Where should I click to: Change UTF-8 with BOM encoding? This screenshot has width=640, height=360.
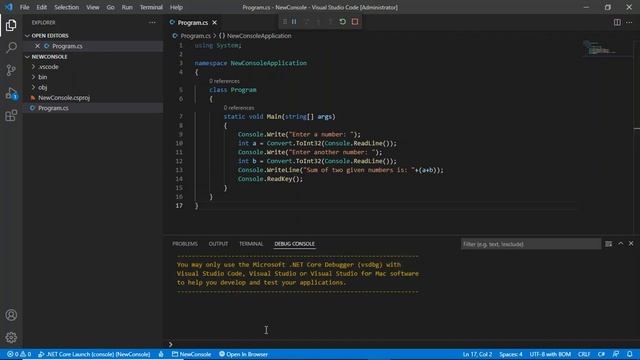point(550,354)
